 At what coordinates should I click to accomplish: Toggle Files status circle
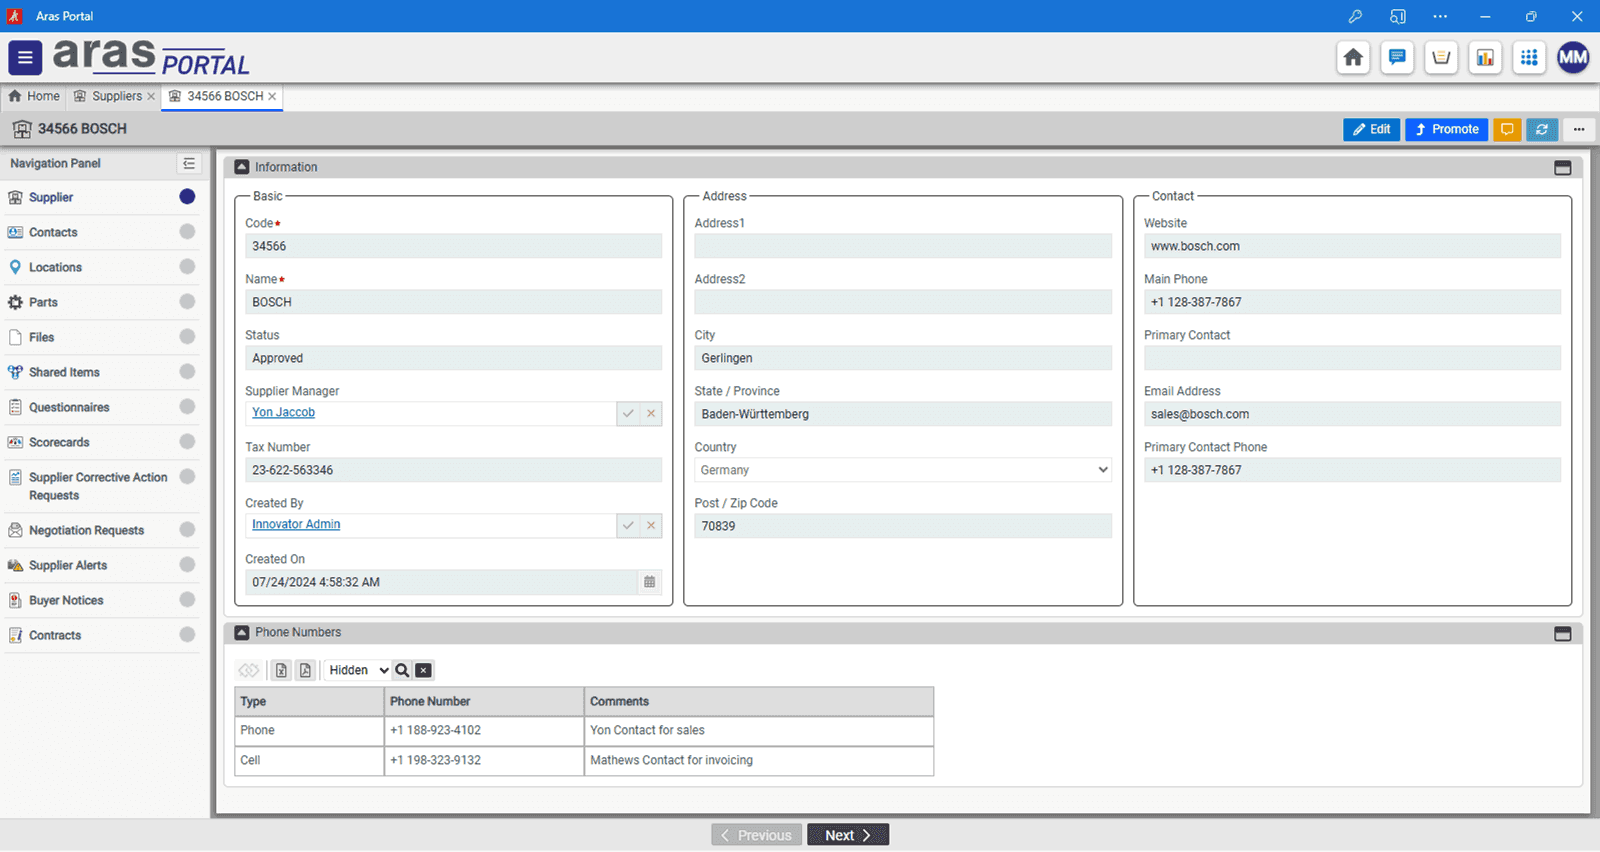tap(187, 337)
